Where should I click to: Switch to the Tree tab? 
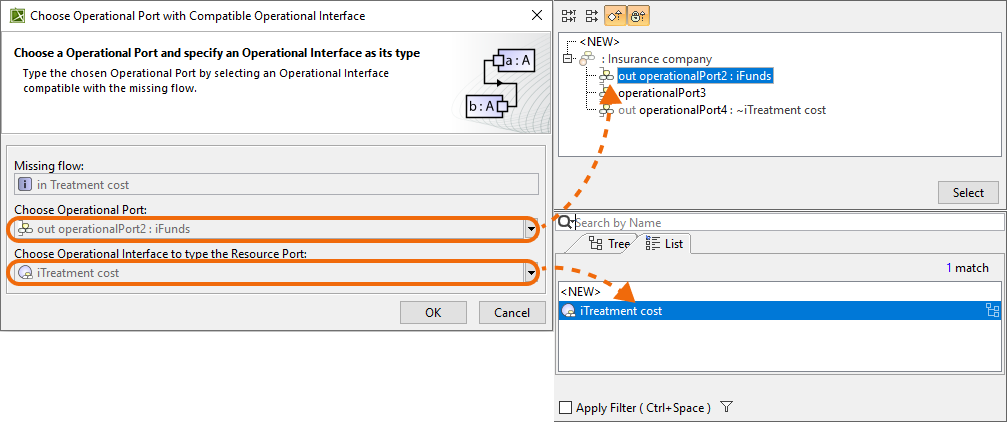[x=609, y=243]
